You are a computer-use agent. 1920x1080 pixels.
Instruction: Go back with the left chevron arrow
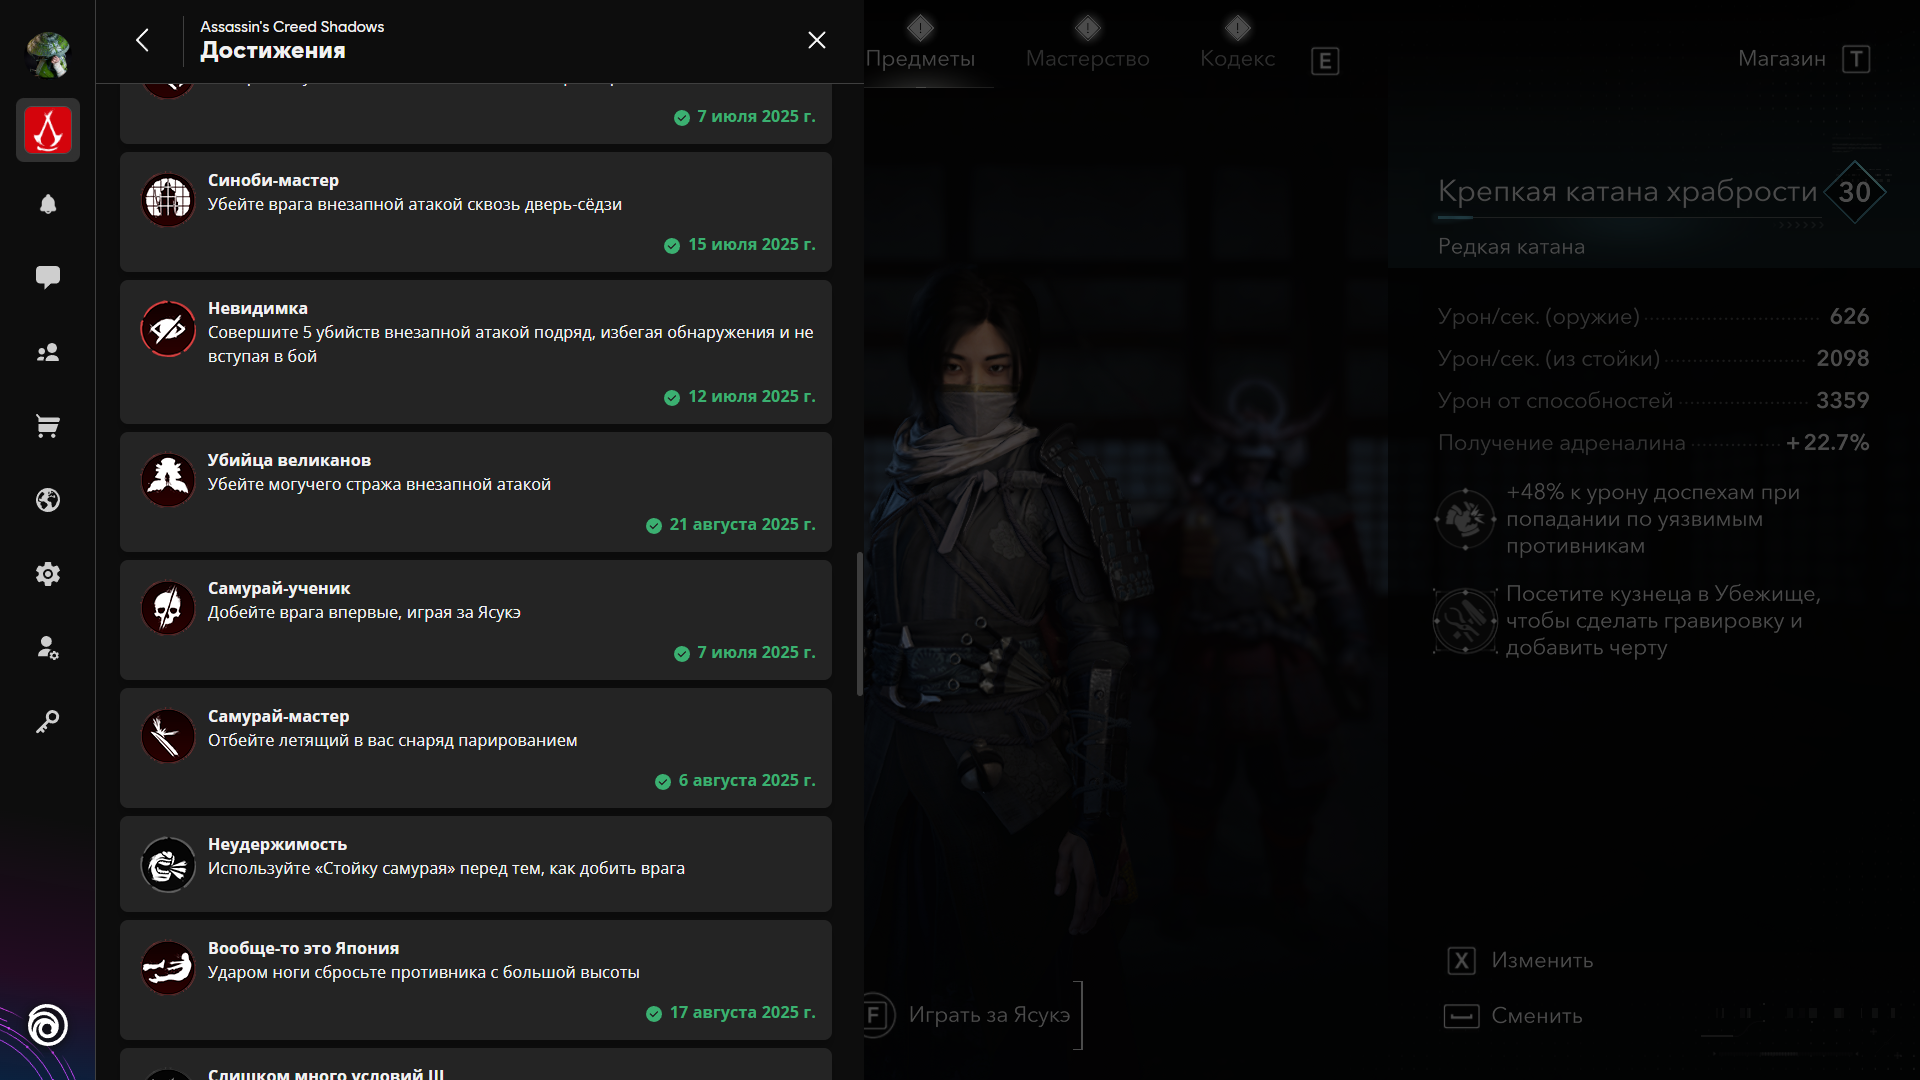pos(142,40)
